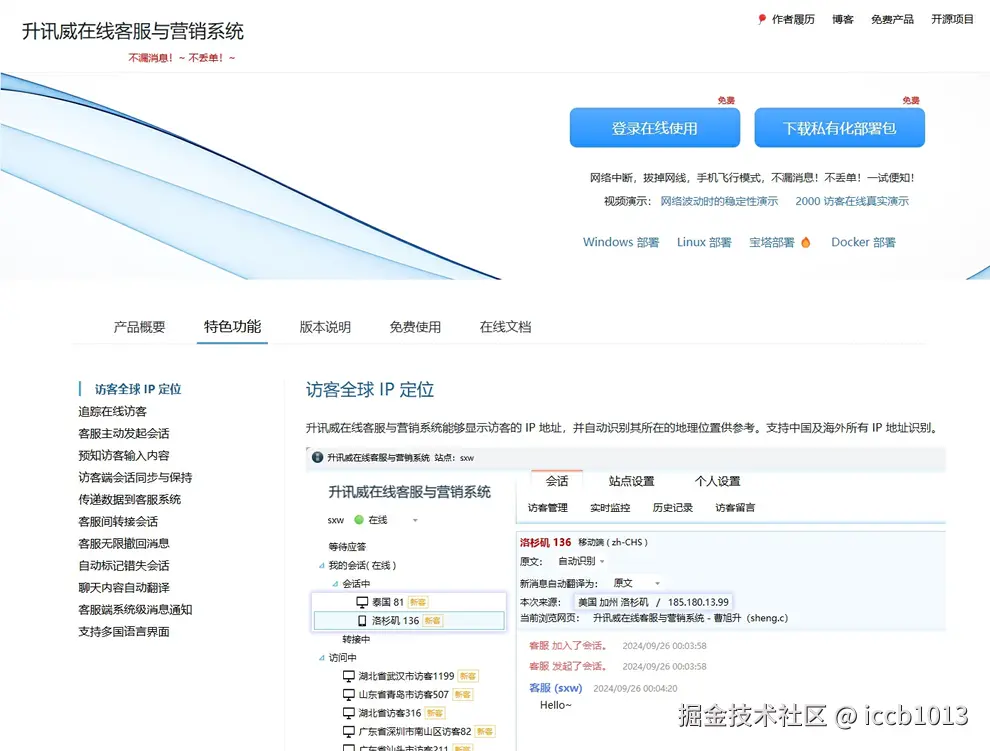Click 新客 badge beside 山东省青岛市访客507

[x=463, y=695]
